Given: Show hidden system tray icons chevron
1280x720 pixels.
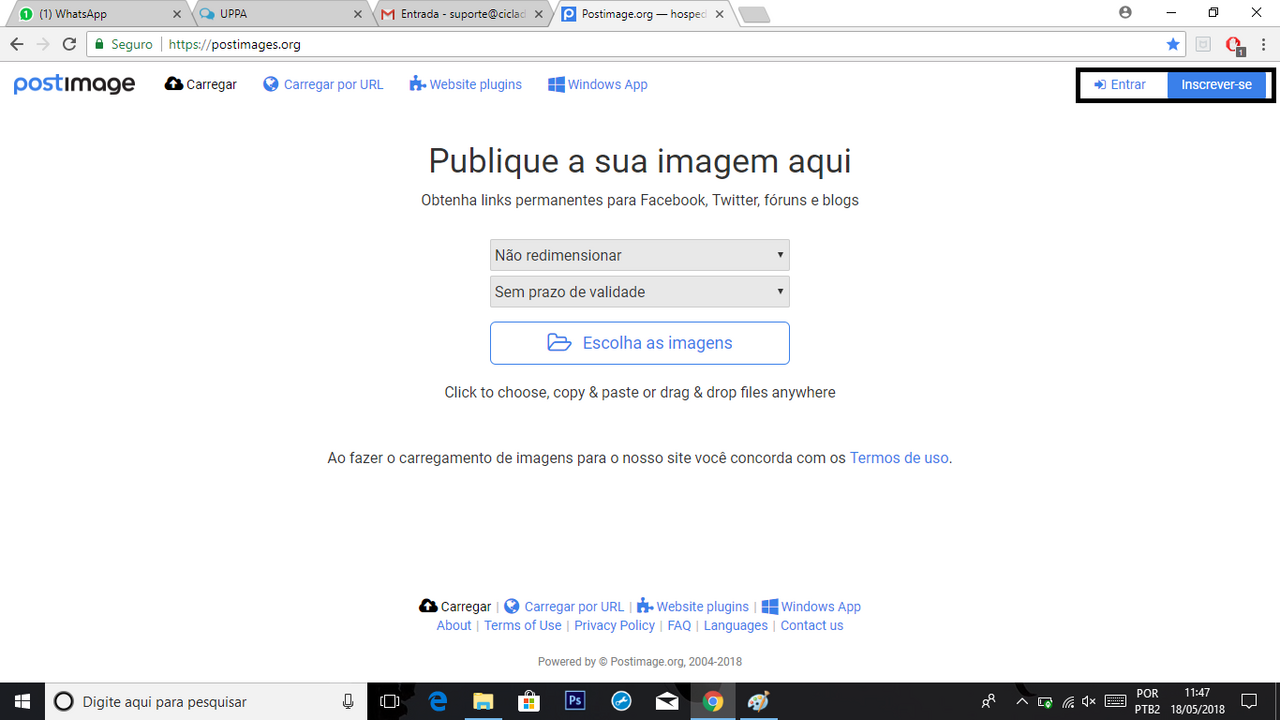Looking at the screenshot, I should [1022, 702].
